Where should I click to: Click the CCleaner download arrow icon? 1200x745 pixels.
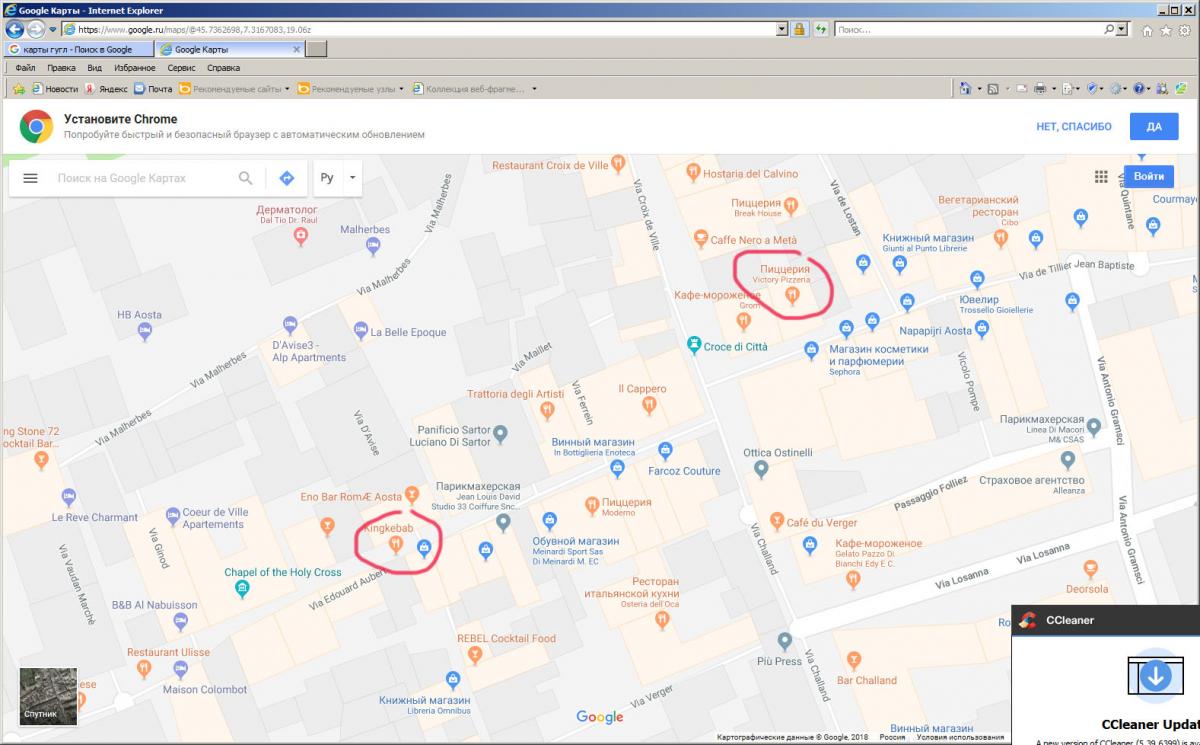click(x=1155, y=675)
